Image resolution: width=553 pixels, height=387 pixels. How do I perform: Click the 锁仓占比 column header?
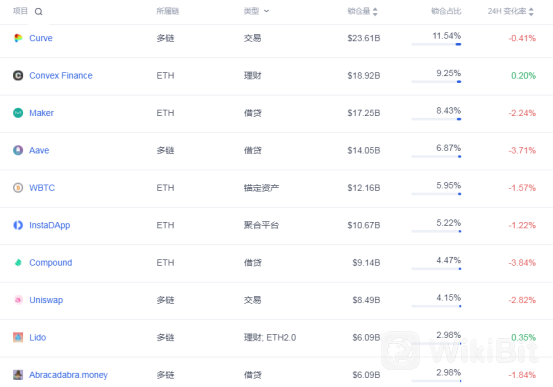click(x=446, y=11)
